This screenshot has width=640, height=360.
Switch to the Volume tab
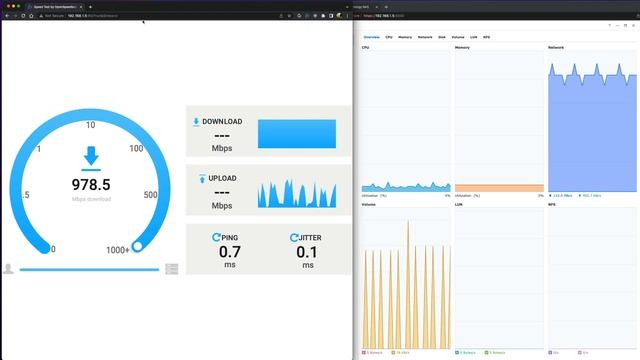point(458,37)
